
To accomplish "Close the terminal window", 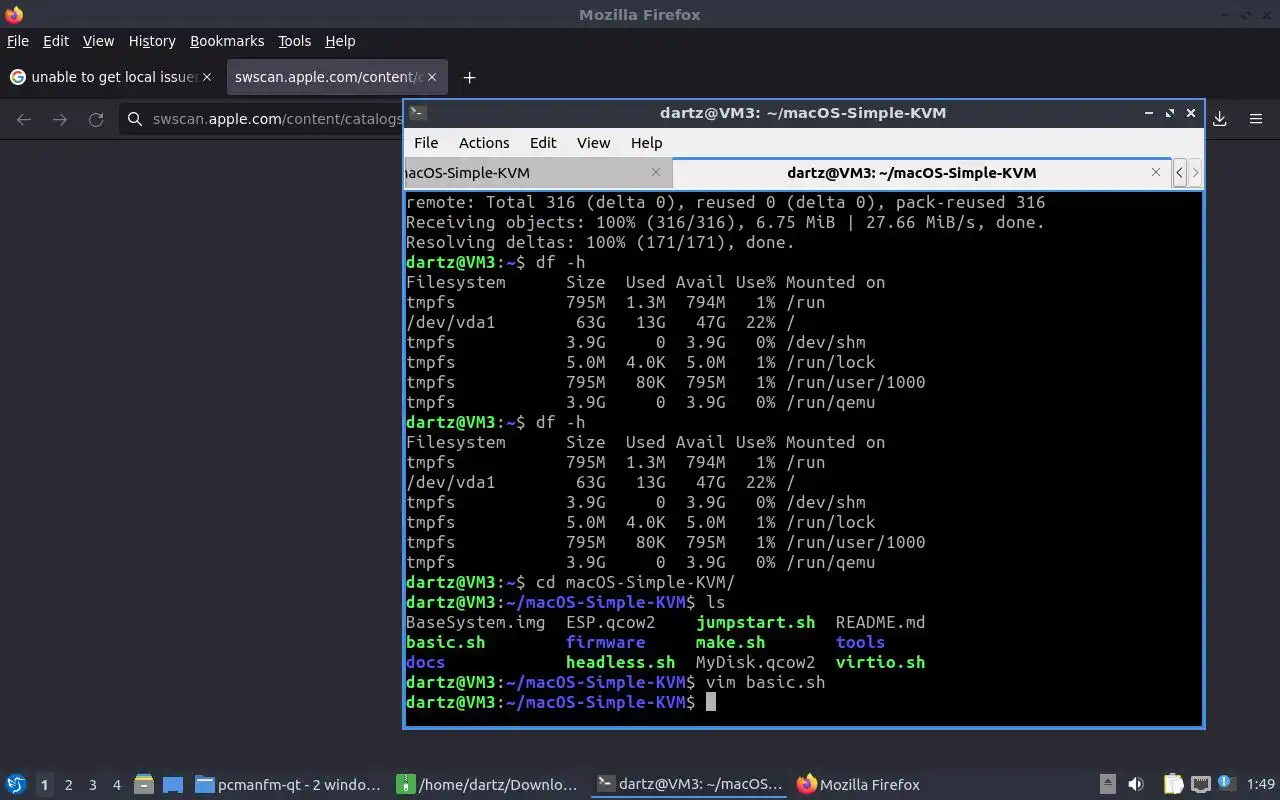I will [x=1191, y=113].
